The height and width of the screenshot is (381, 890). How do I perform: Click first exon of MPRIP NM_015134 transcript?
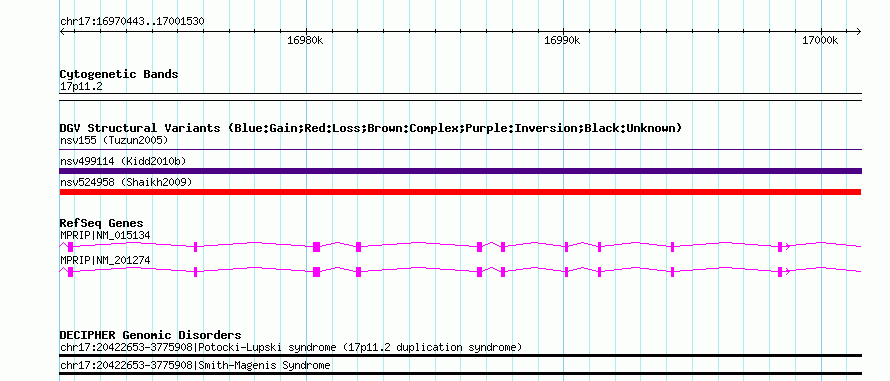point(70,246)
